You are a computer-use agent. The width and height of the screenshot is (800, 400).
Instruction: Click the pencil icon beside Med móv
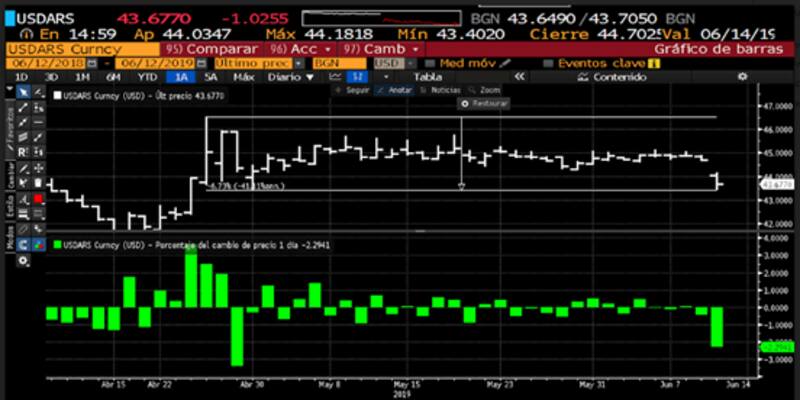point(504,62)
